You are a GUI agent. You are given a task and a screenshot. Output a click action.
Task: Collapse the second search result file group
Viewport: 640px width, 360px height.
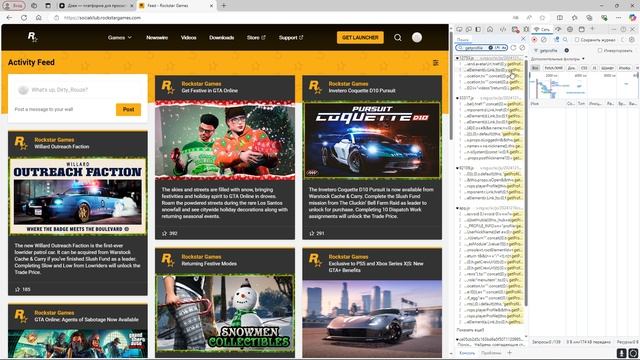[x=457, y=98]
